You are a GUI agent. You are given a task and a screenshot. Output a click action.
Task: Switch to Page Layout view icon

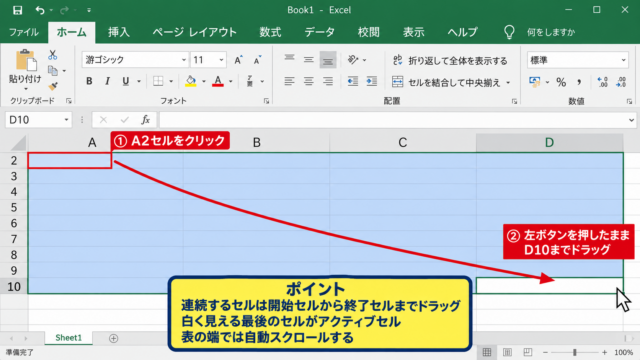(507, 352)
